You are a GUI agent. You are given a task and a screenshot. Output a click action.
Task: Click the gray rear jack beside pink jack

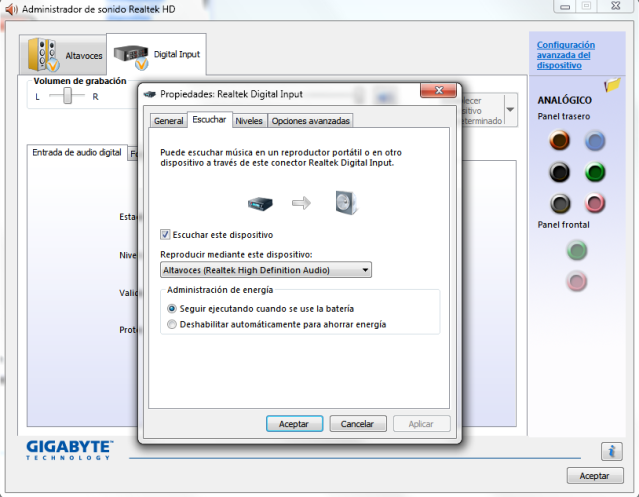(x=560, y=203)
